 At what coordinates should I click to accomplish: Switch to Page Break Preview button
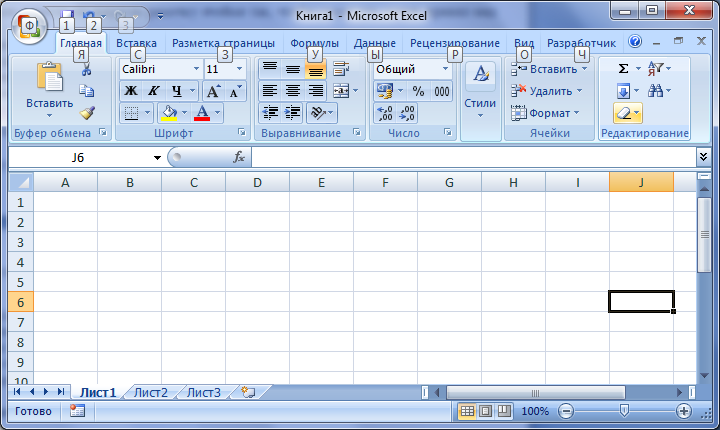click(504, 411)
